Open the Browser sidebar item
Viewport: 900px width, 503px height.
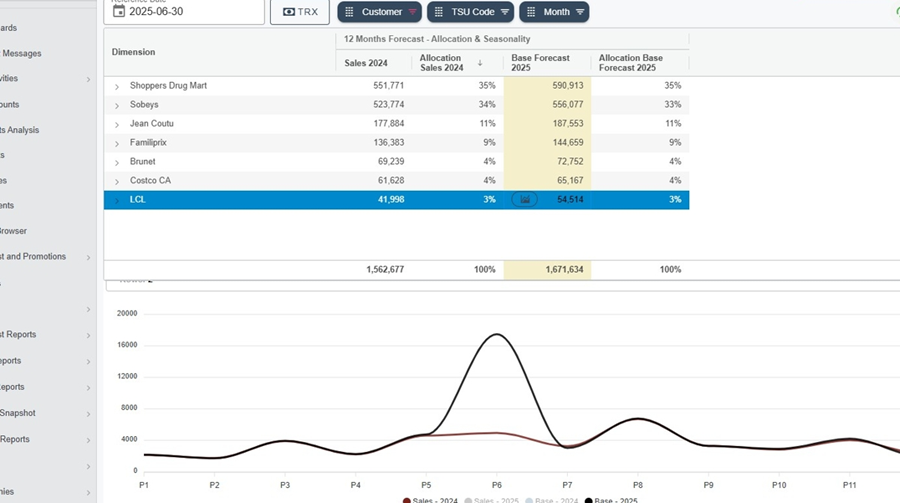(13, 231)
